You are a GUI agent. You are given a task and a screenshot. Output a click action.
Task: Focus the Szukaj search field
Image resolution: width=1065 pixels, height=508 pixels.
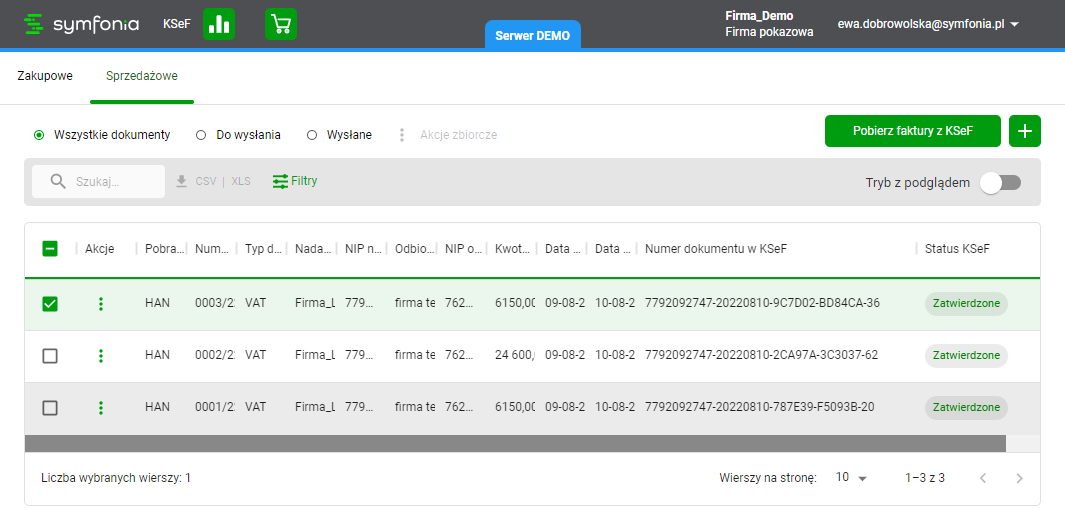click(110, 182)
